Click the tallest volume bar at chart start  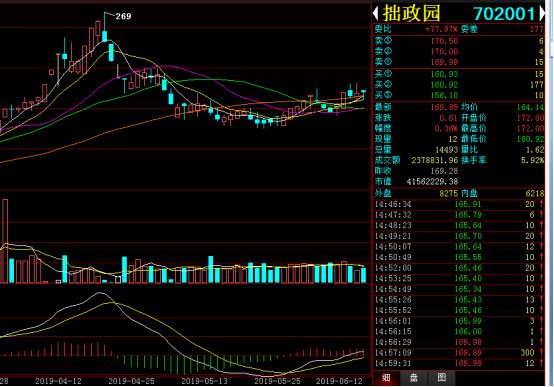tap(5, 241)
